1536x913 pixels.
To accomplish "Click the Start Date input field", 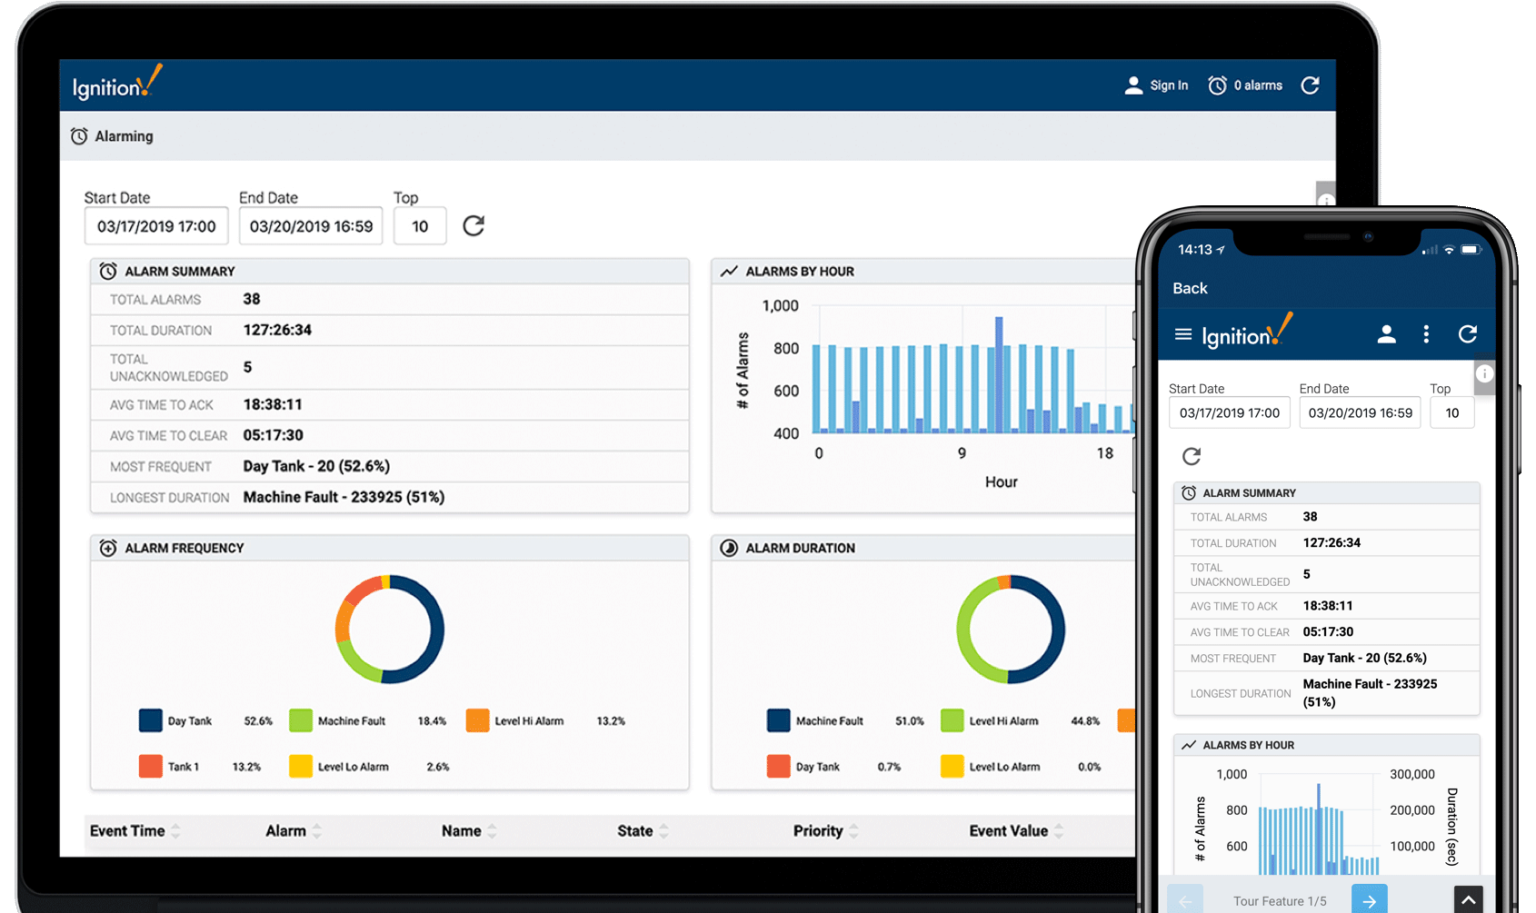I will click(x=156, y=226).
